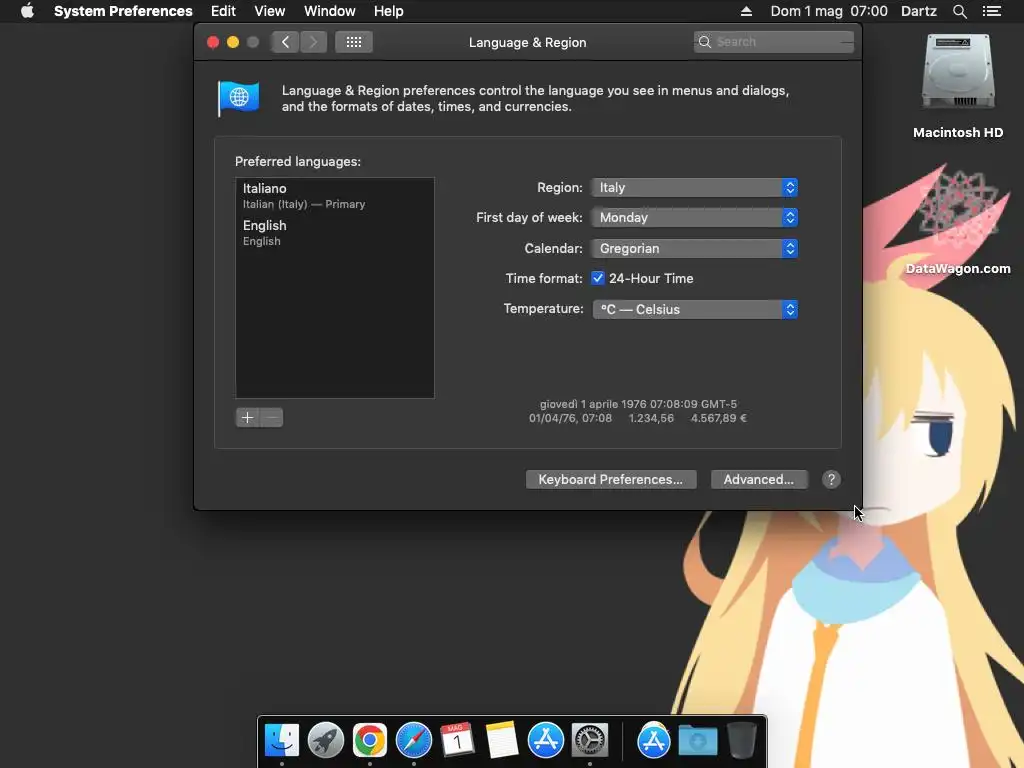Open Applications folder with warning badge in Dock
This screenshot has width=1024, height=768.
pos(653,740)
